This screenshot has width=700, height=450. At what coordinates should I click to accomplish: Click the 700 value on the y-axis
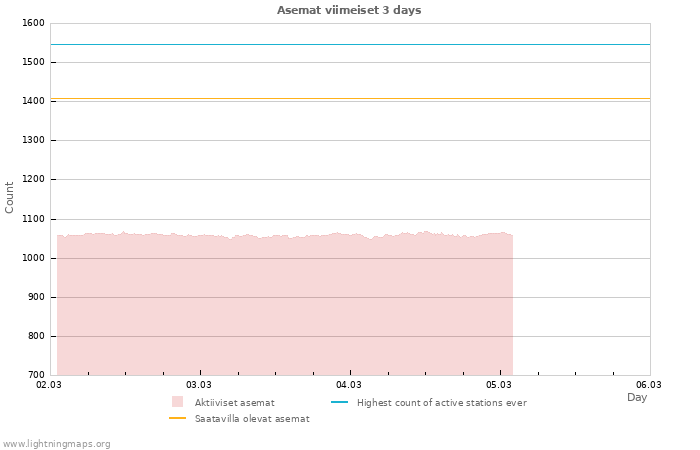36,375
